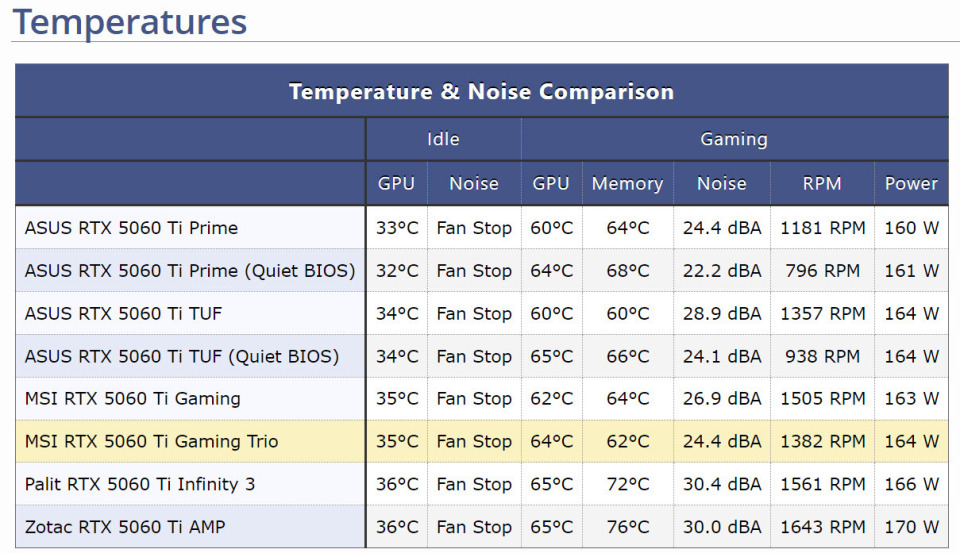Click the RPM column header
The width and height of the screenshot is (960, 553).
click(x=822, y=183)
